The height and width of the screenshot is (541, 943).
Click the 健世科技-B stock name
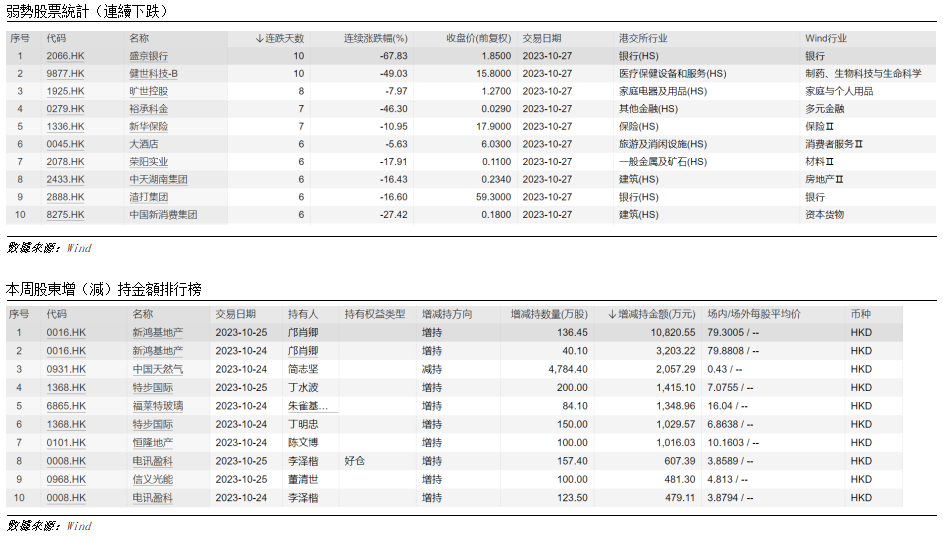[153, 73]
